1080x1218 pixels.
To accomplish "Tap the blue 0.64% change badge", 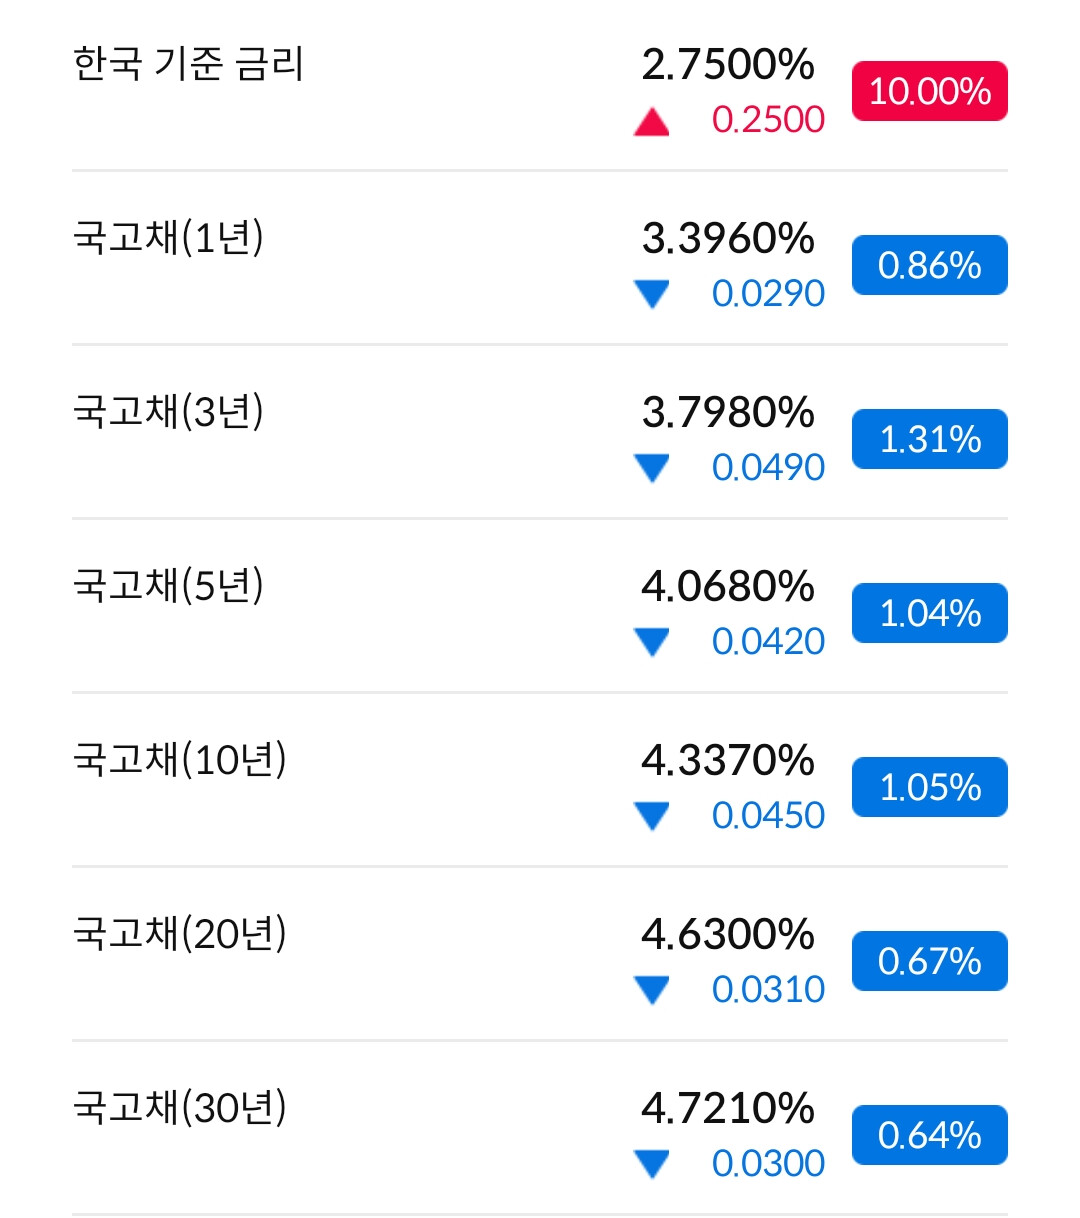I will (x=930, y=1135).
